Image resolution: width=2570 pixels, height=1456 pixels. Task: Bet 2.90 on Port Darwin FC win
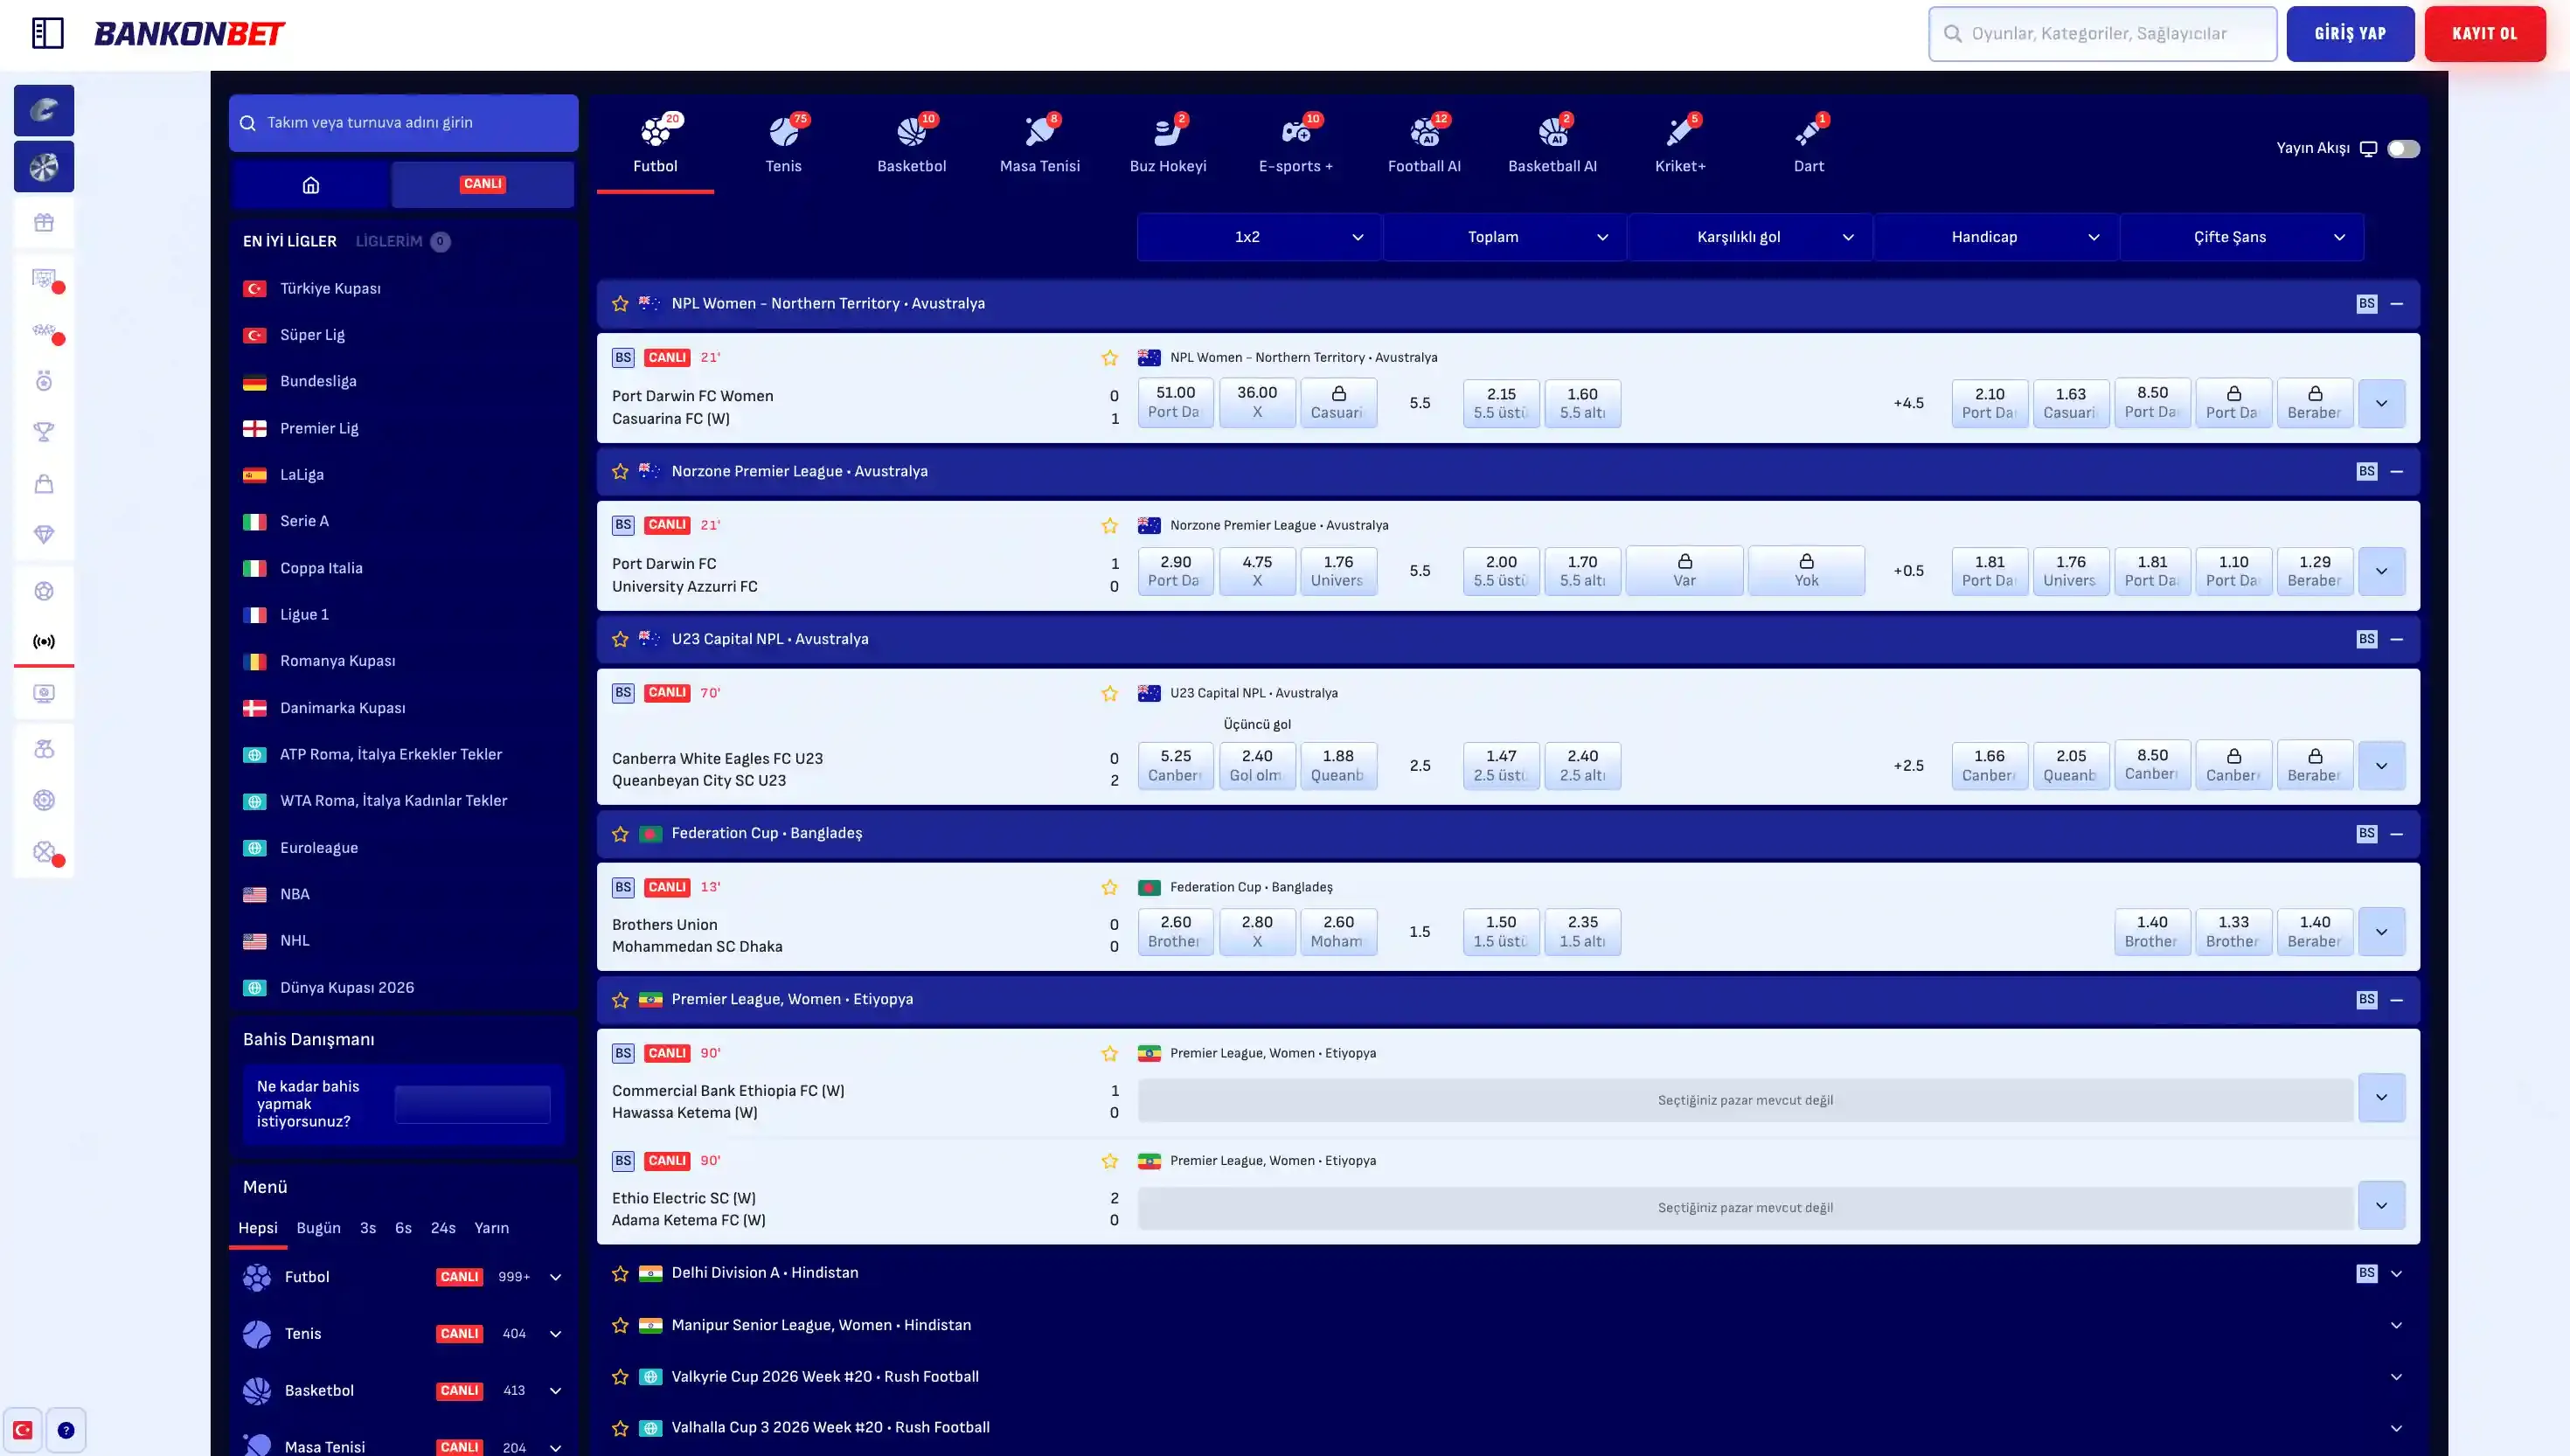[1176, 571]
